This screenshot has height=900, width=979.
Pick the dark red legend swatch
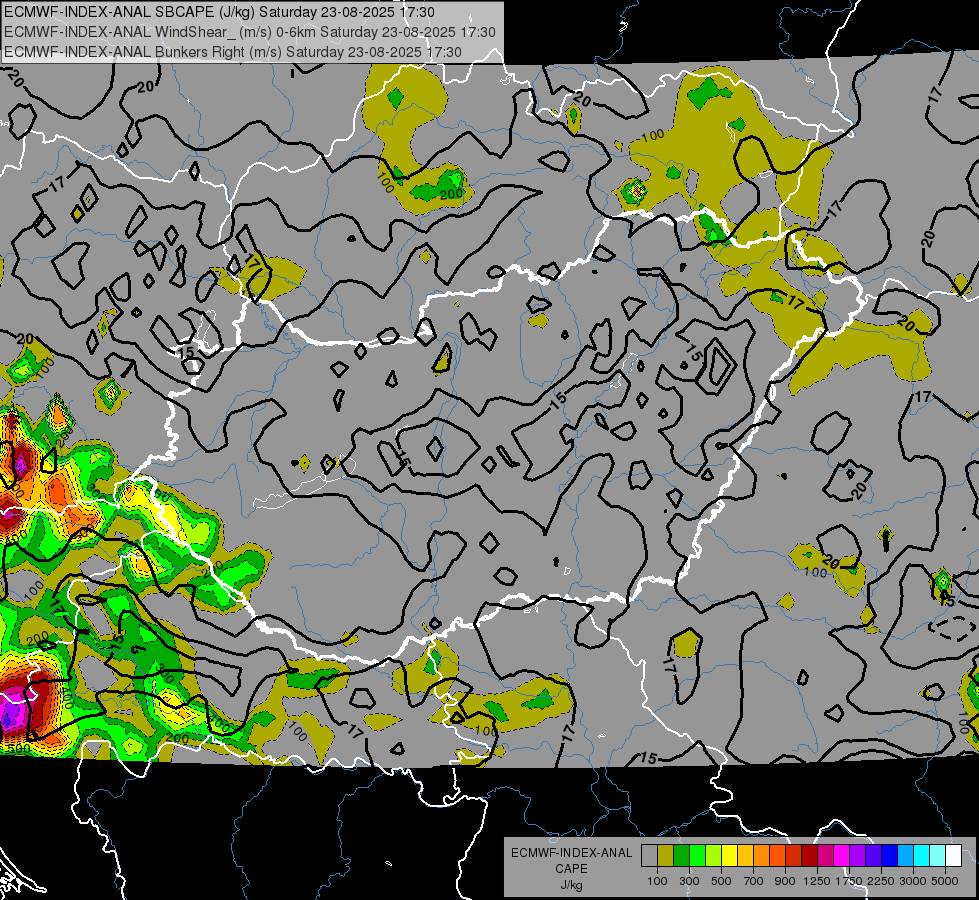810,855
